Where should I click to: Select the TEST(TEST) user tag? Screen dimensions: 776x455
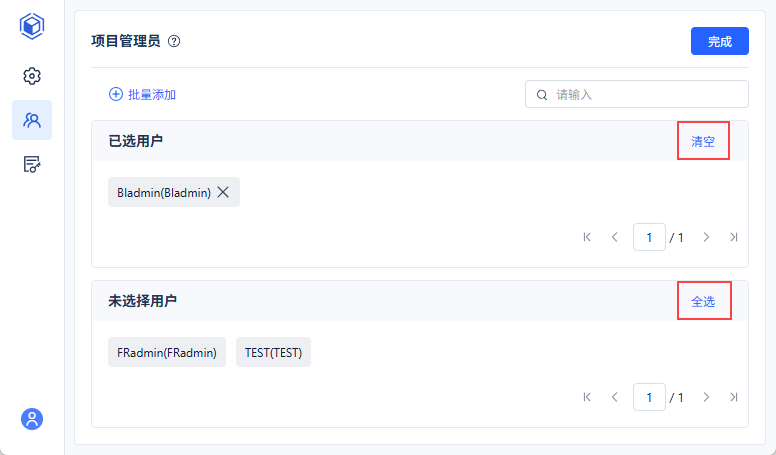pos(273,352)
